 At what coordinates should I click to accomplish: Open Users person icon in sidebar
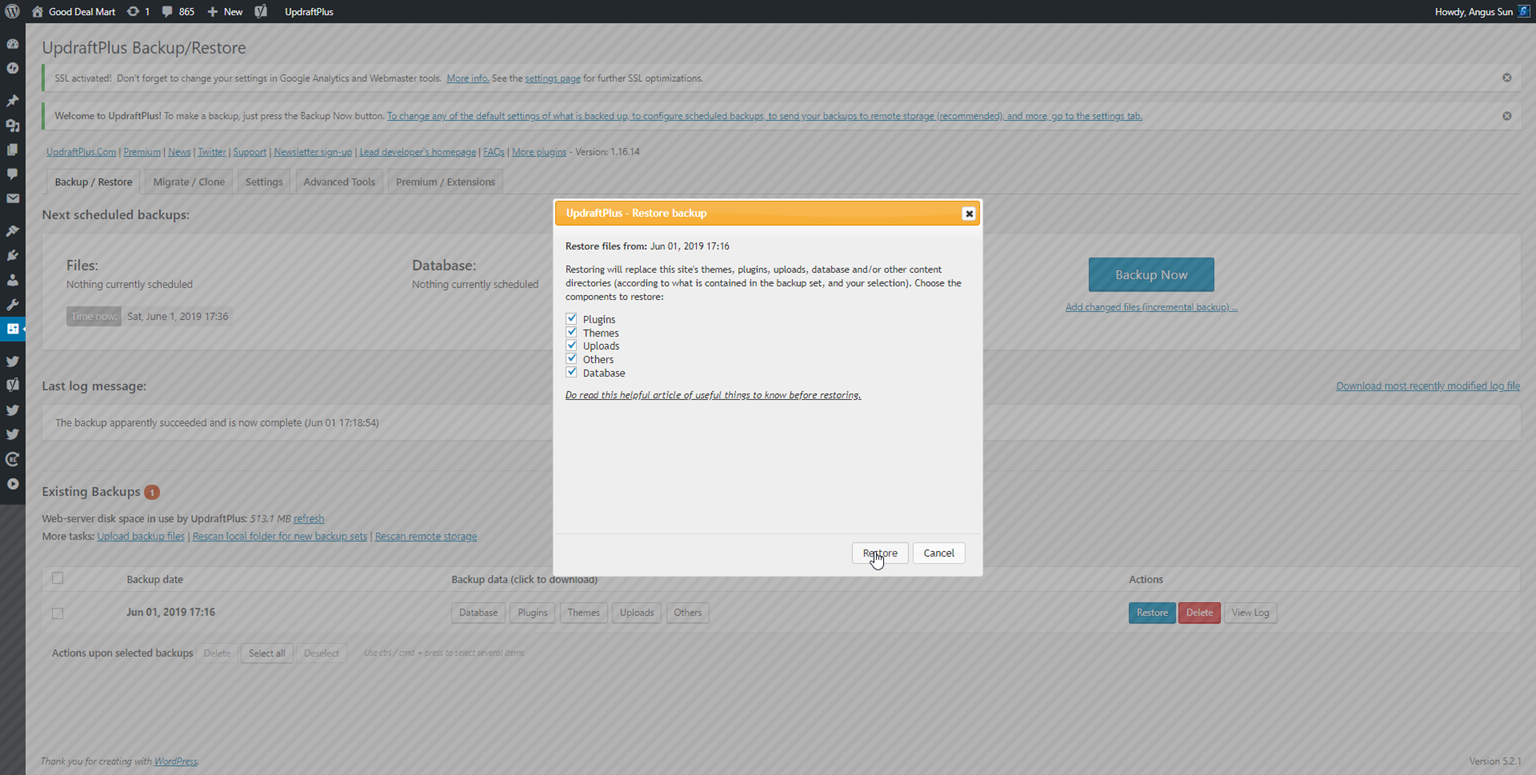coord(12,280)
